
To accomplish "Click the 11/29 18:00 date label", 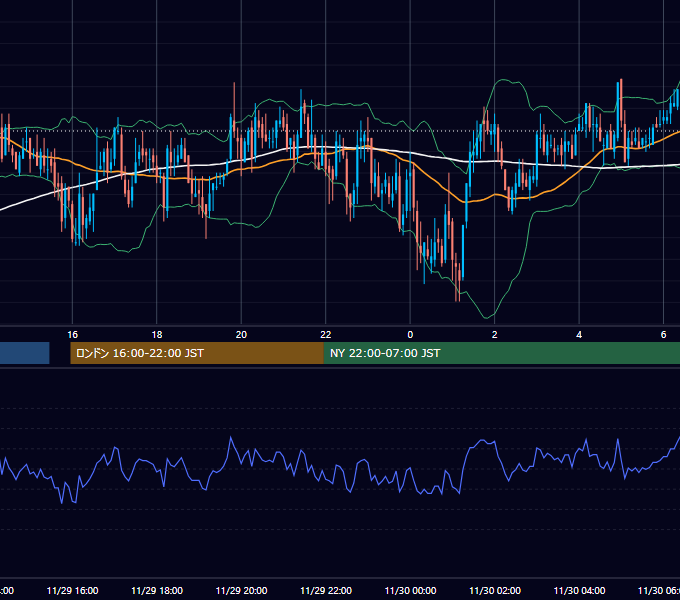I will click(157, 590).
